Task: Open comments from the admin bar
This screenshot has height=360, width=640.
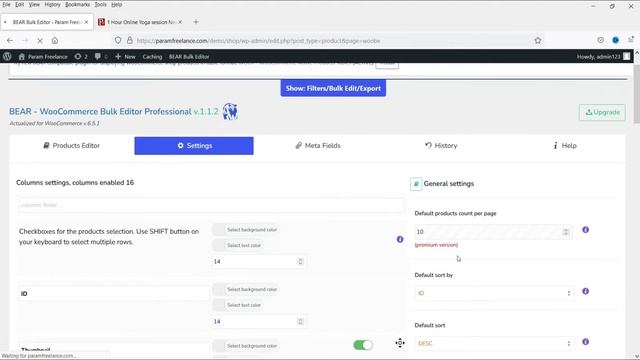Action: tap(101, 57)
